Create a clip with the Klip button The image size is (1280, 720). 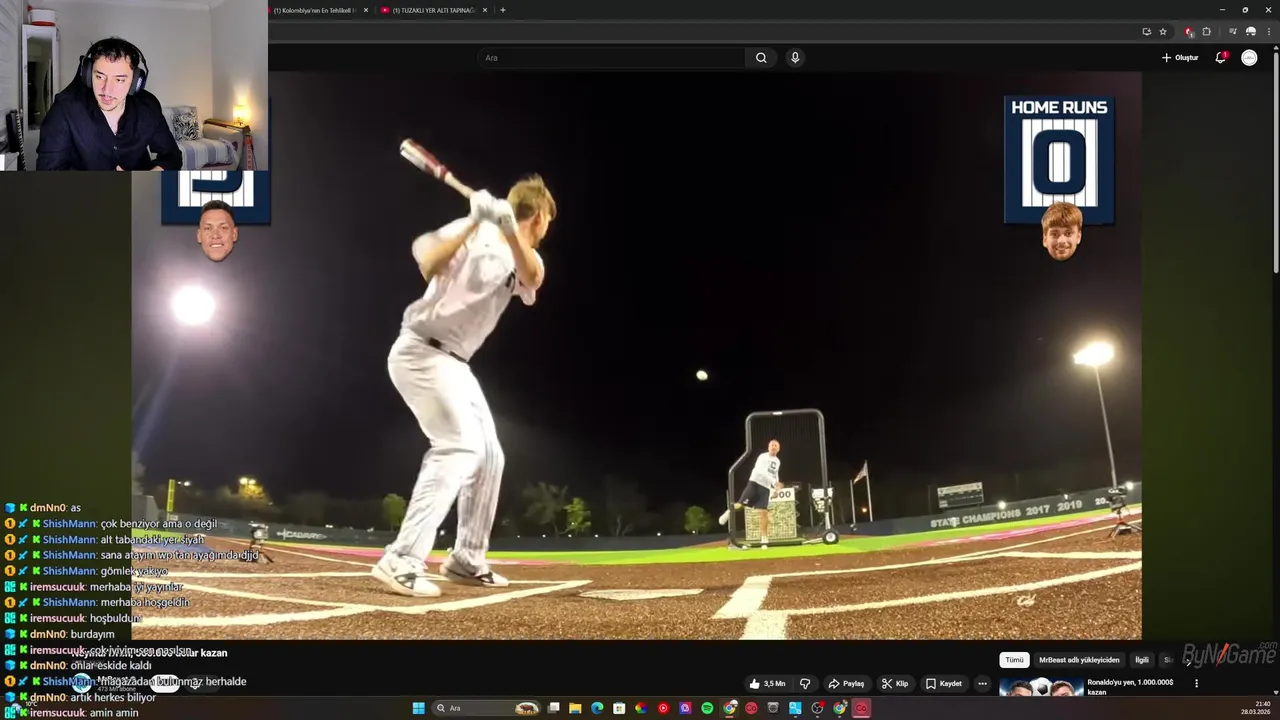pyautogui.click(x=895, y=684)
